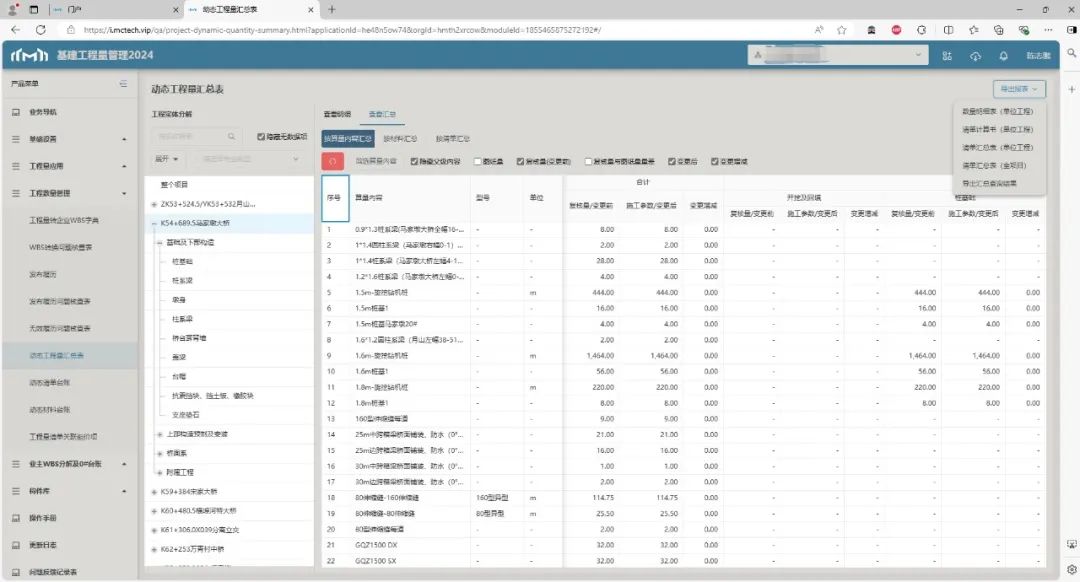Open 发布版历 sidebar link
1080x582 pixels.
tap(42, 274)
